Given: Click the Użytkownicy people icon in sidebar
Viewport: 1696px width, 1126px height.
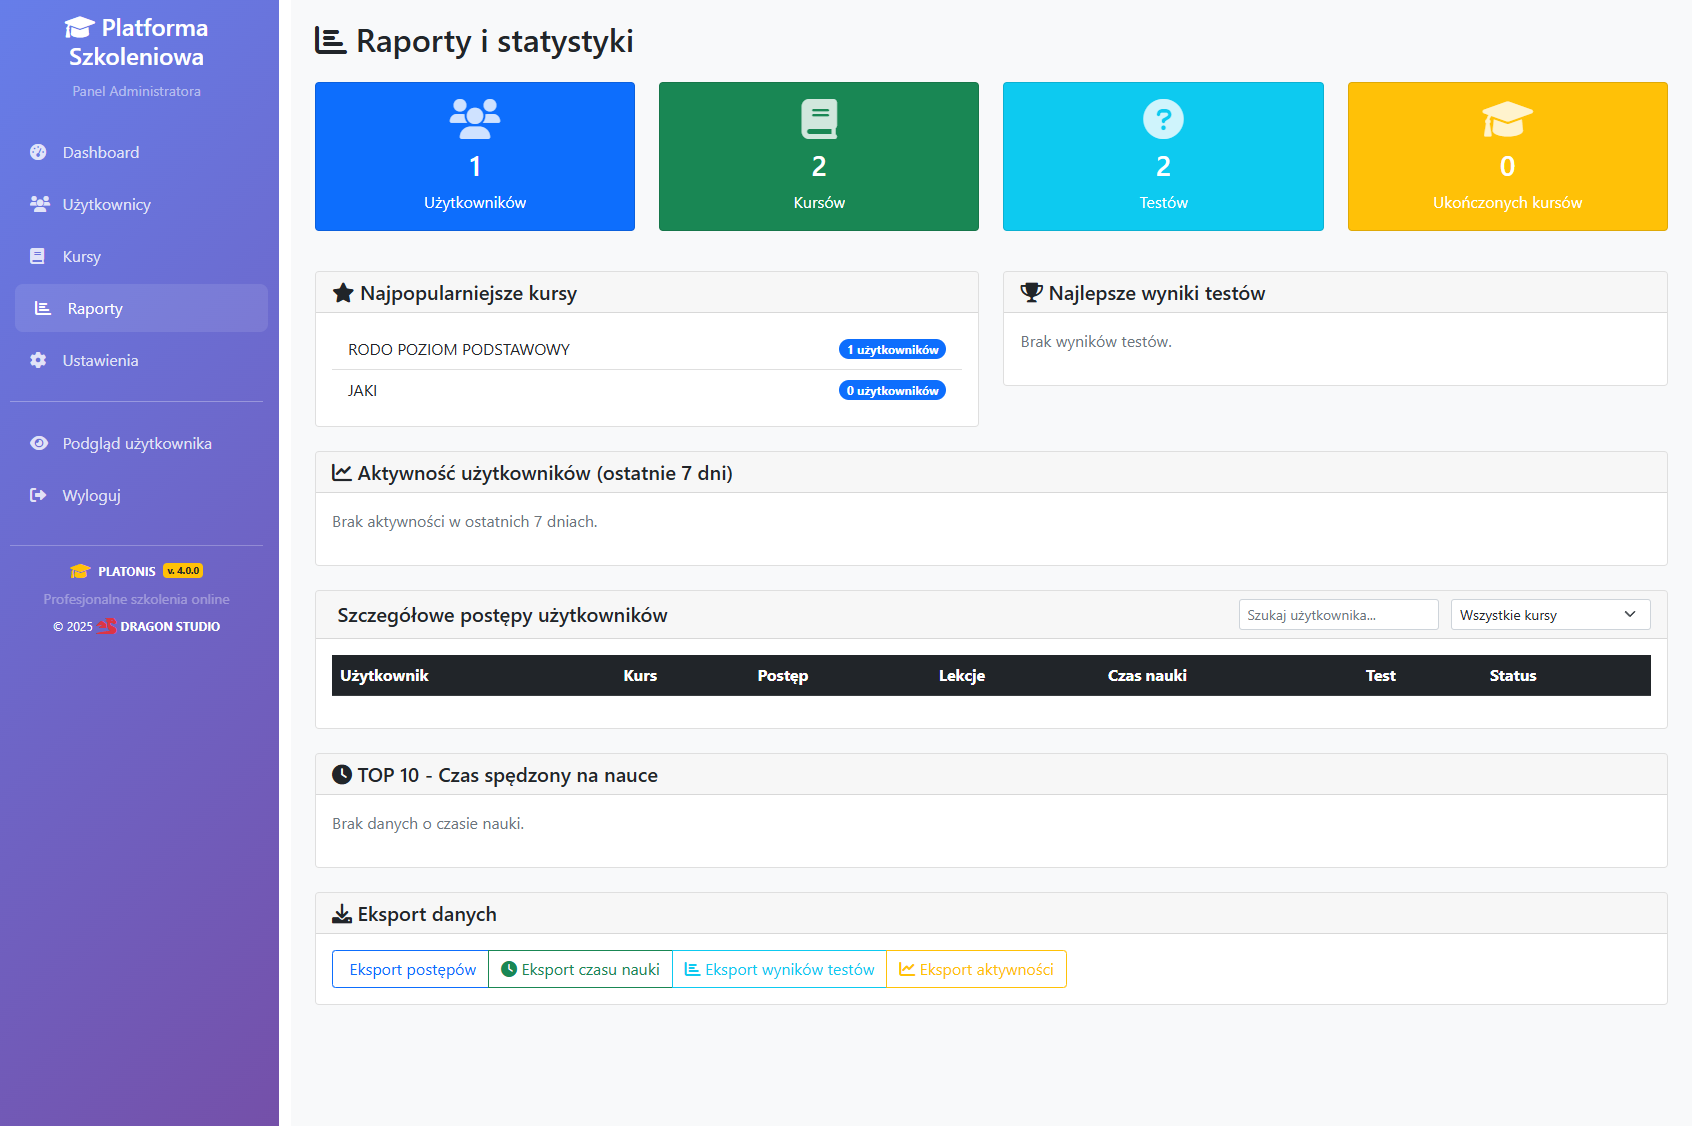Looking at the screenshot, I should tap(39, 204).
